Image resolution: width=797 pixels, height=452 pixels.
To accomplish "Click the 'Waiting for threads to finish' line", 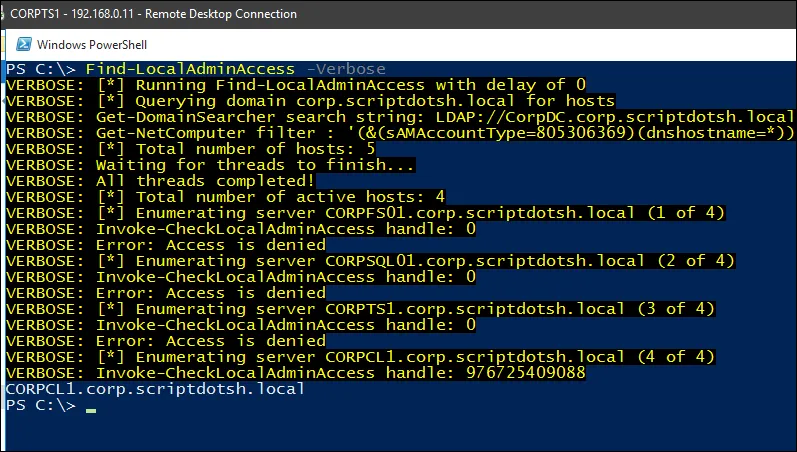I will point(210,165).
